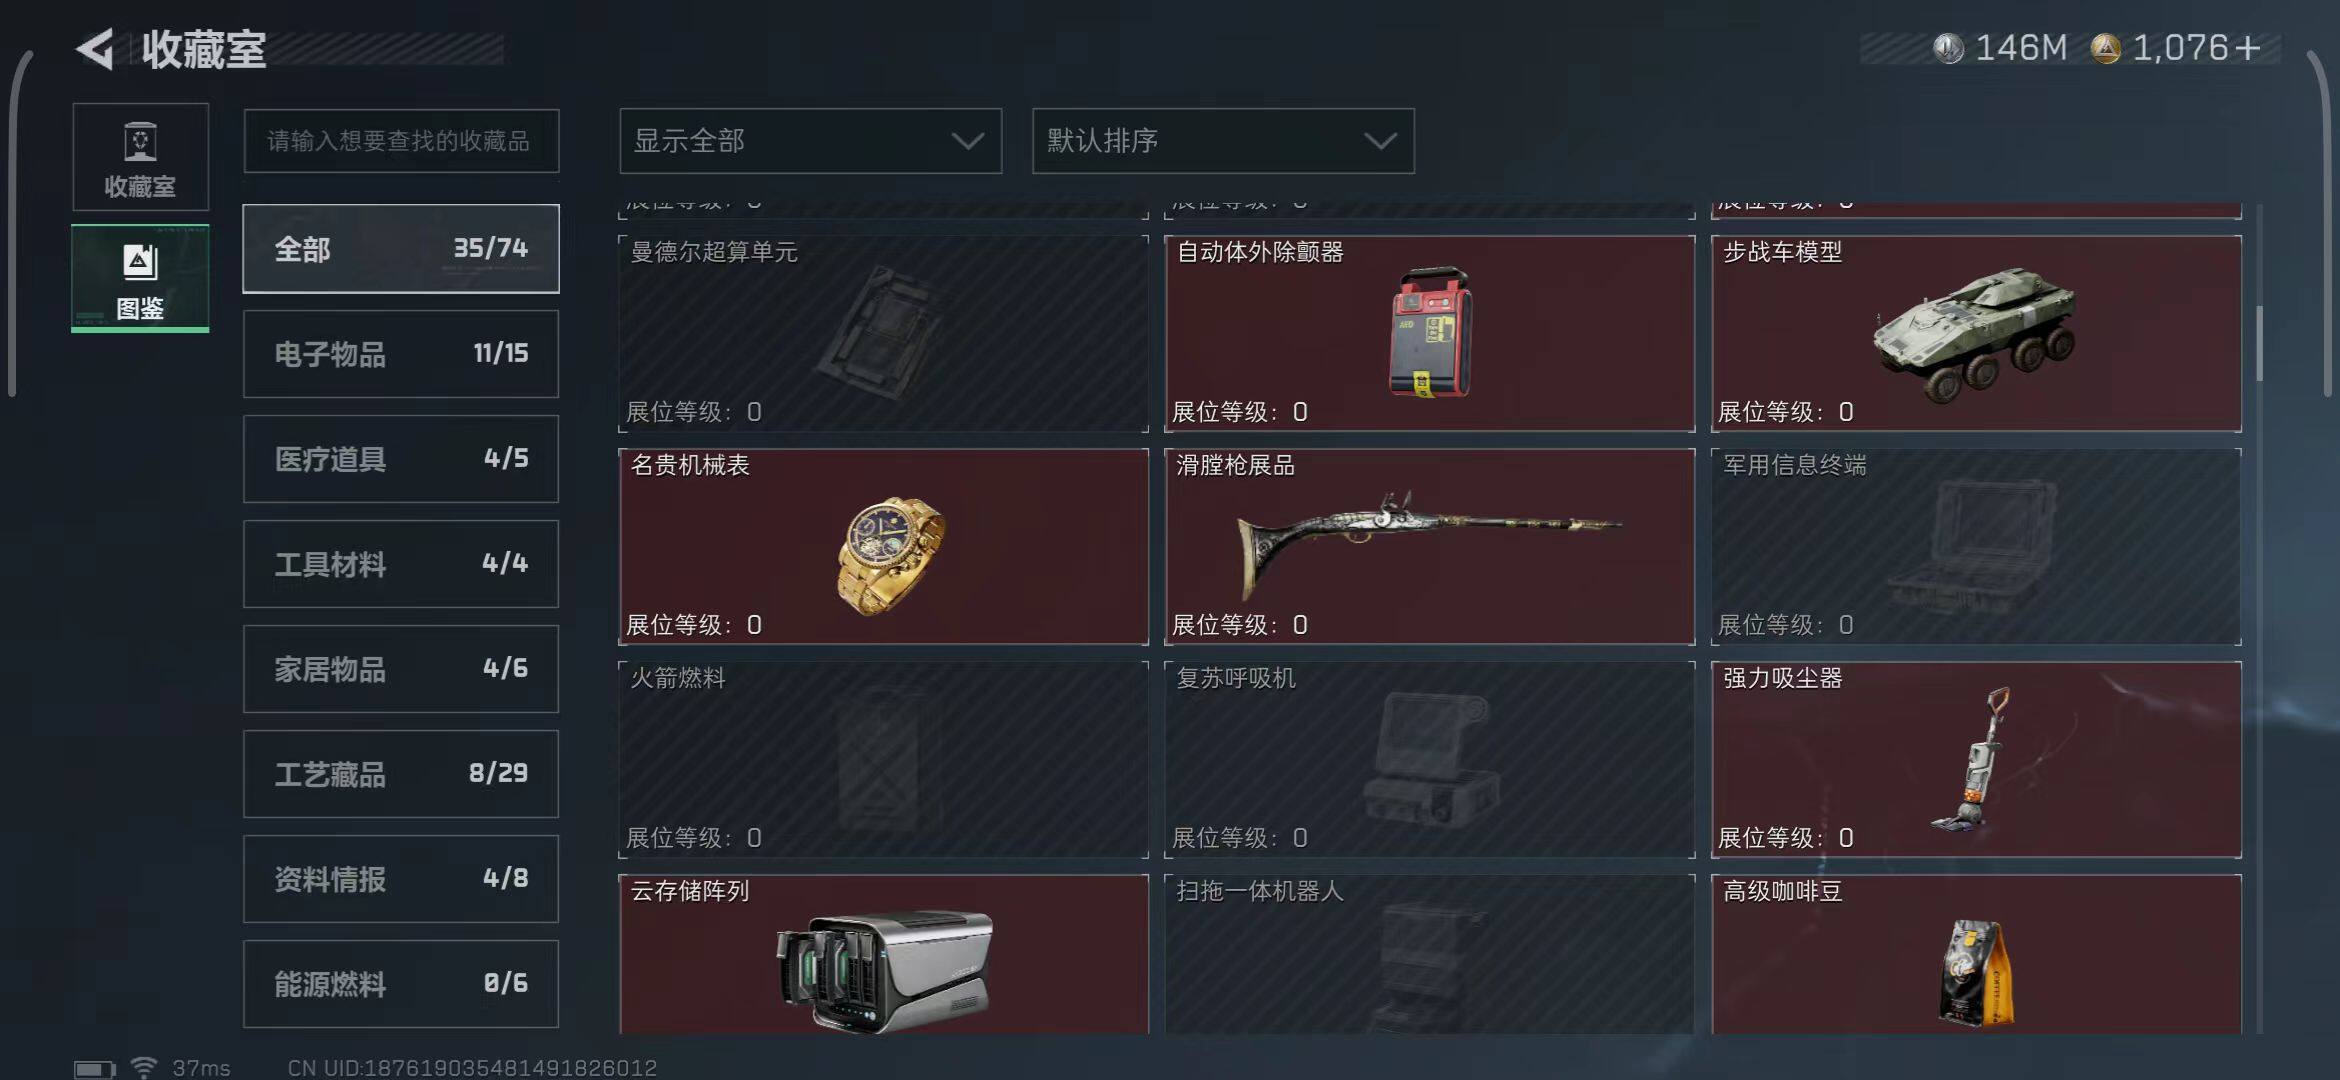Click the gold triangle currency icon
The image size is (2340, 1080).
point(2106,48)
